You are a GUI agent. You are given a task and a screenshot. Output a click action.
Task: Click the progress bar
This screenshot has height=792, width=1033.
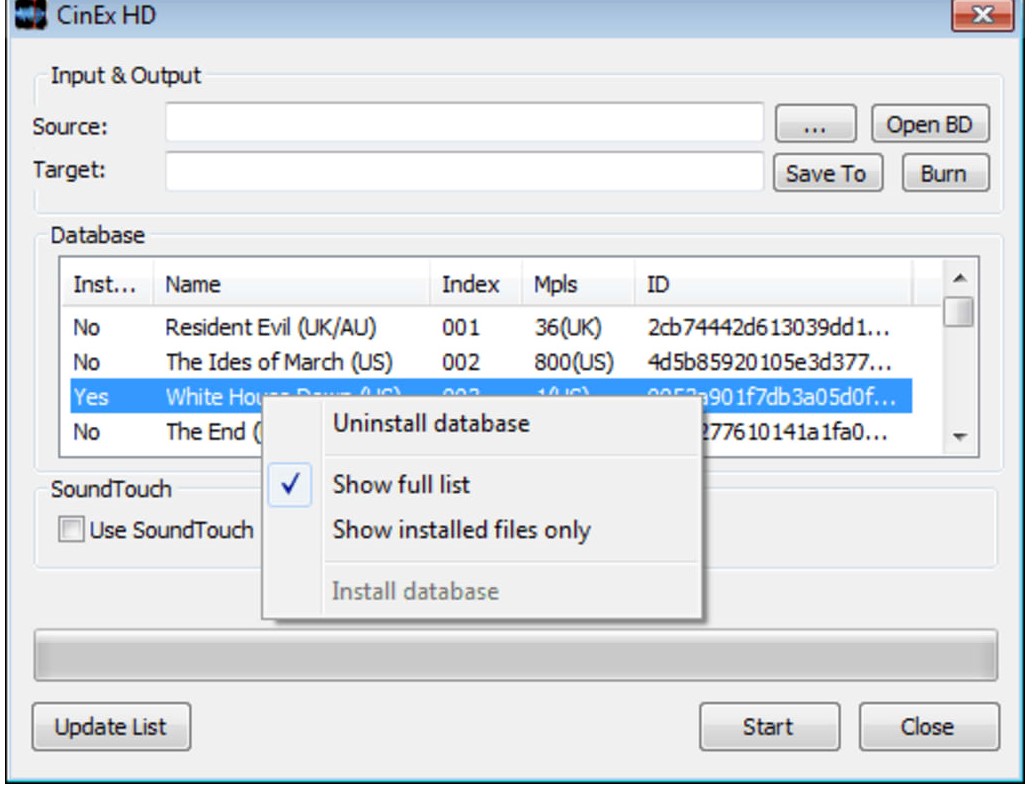[516, 656]
